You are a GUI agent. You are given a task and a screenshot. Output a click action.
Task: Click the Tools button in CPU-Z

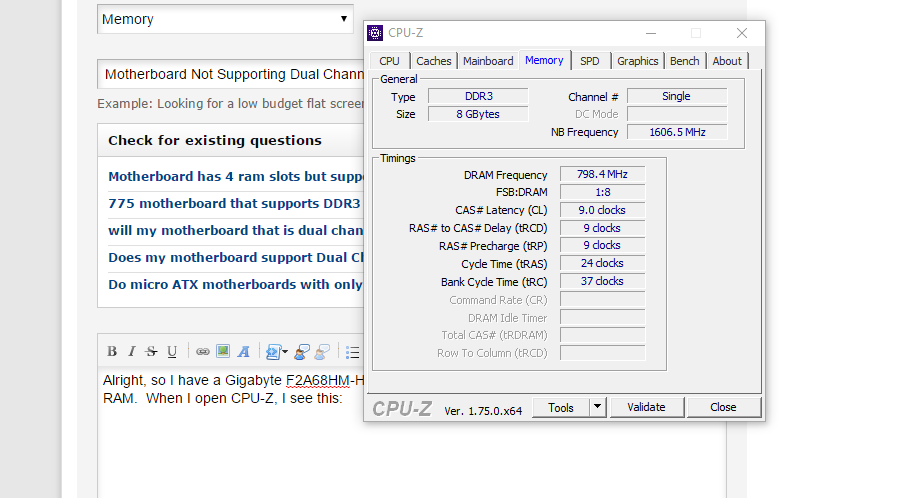coord(561,407)
